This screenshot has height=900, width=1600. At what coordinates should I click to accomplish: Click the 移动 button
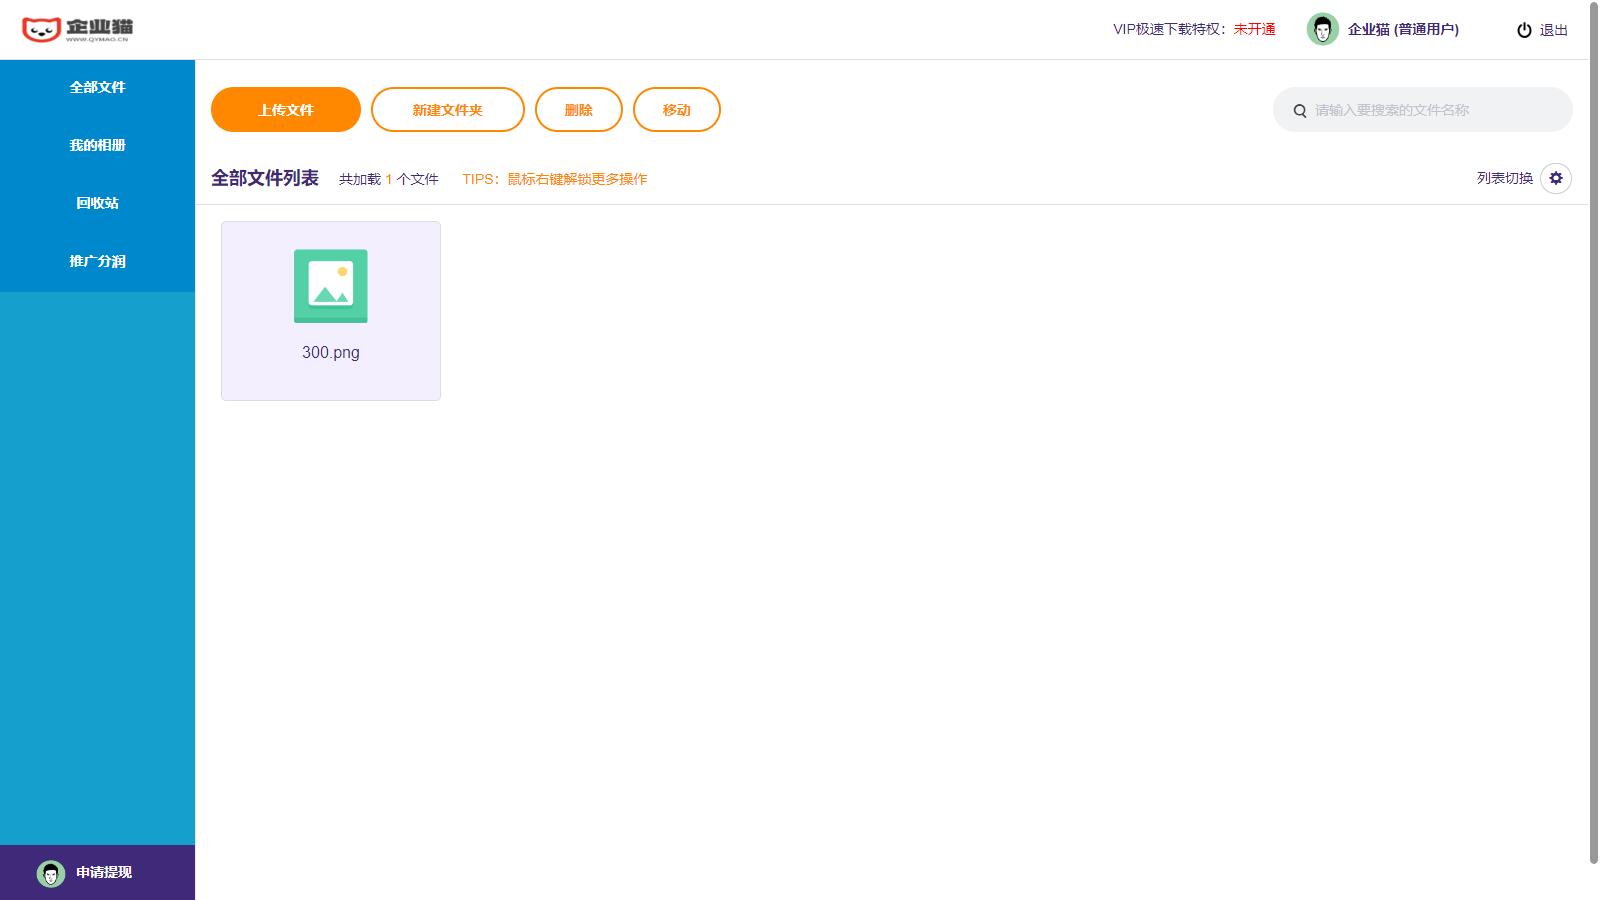click(676, 109)
